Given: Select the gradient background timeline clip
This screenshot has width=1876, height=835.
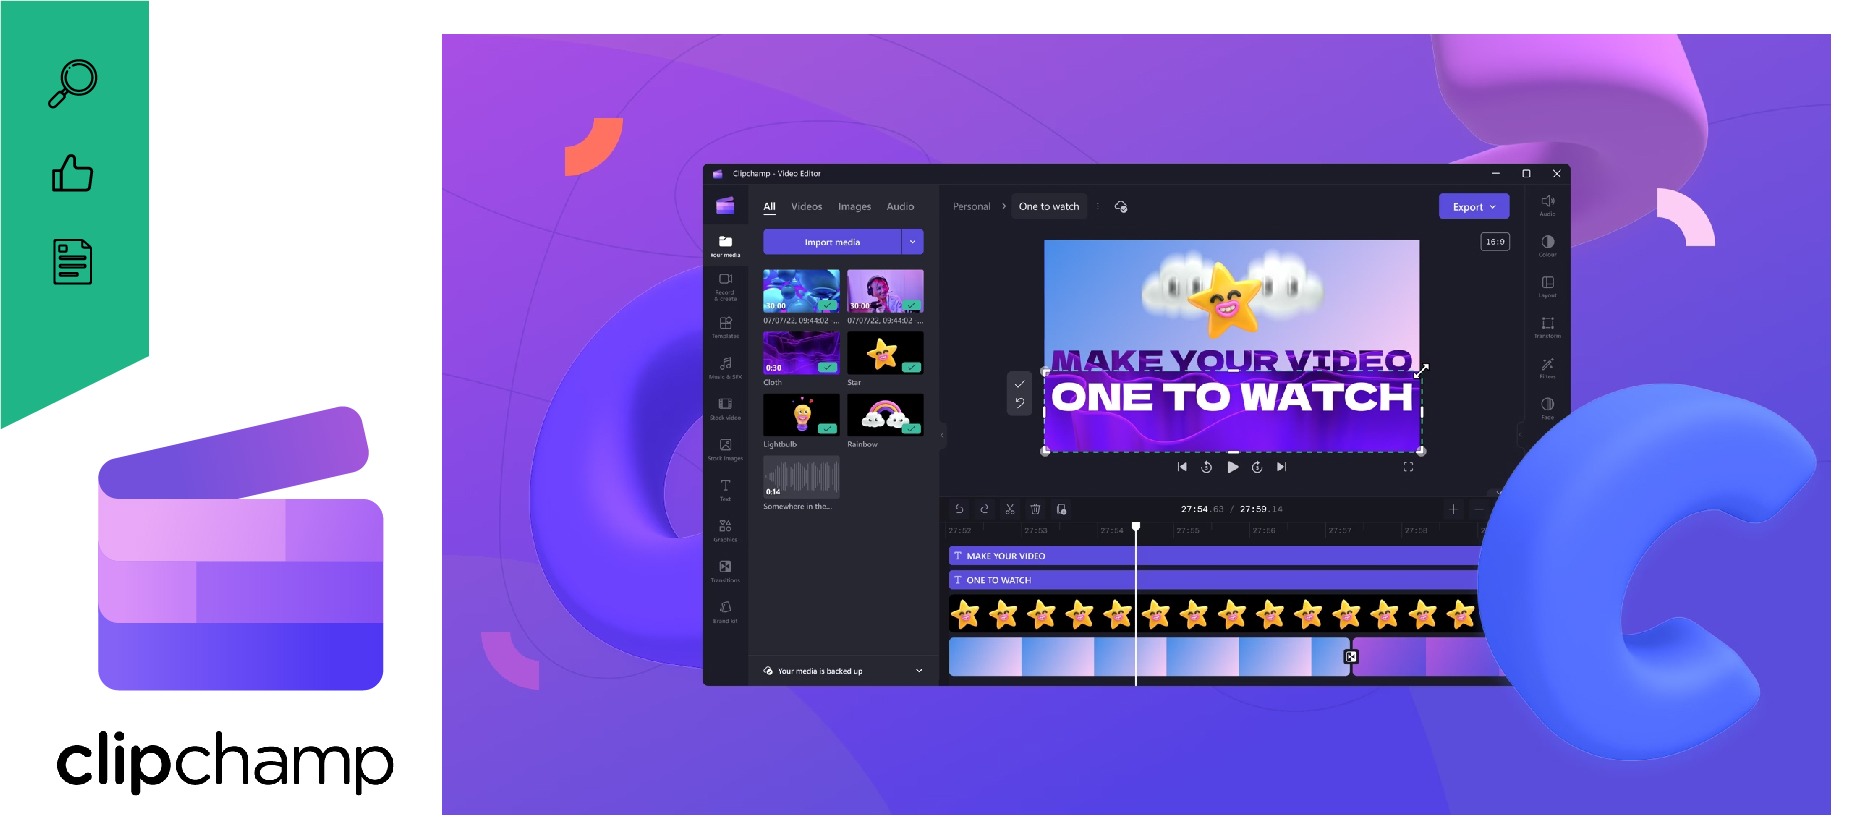Looking at the screenshot, I should (1148, 657).
